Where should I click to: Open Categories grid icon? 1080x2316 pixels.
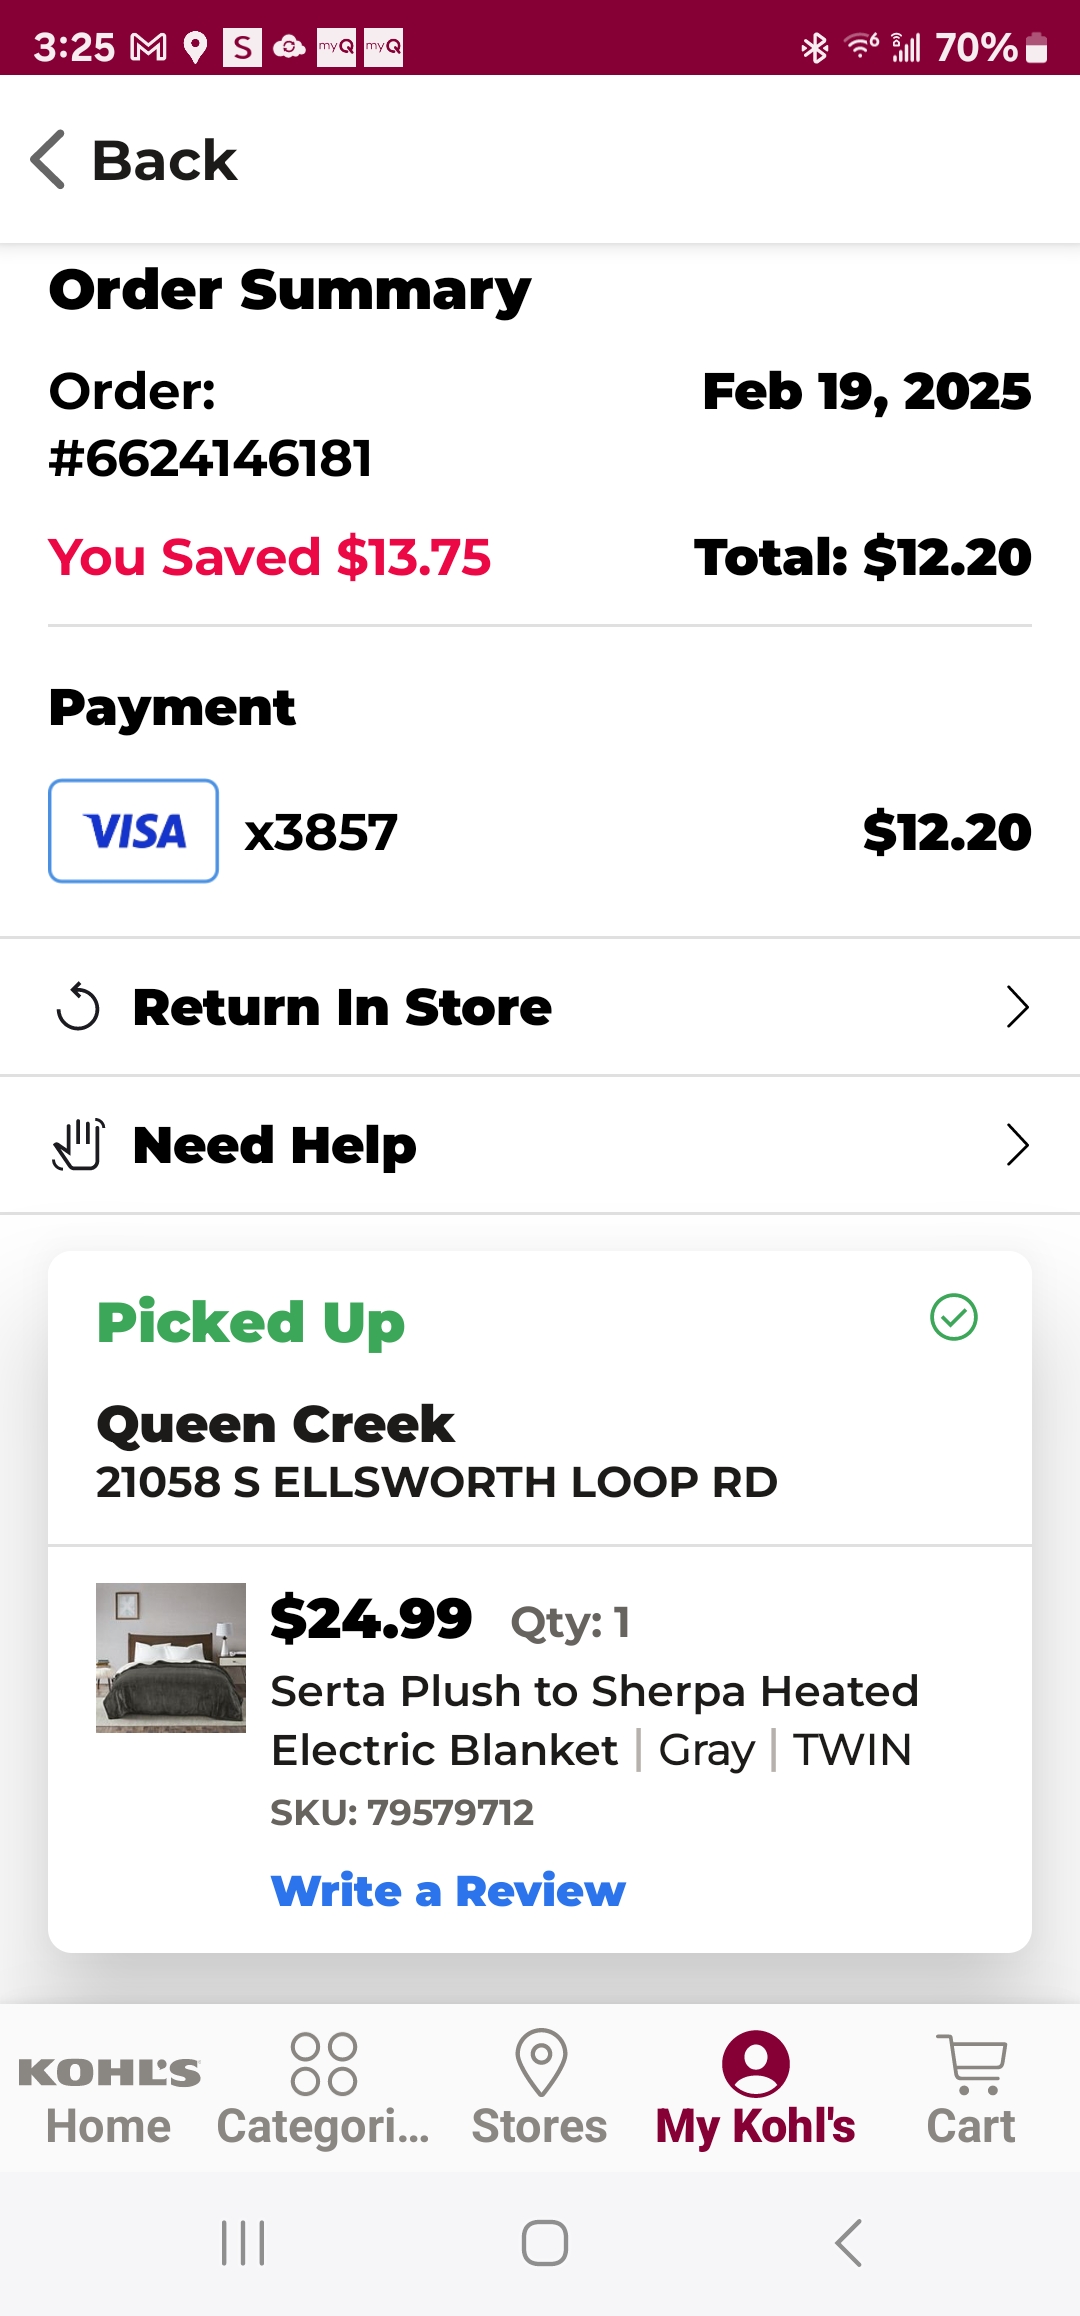pos(323,2064)
